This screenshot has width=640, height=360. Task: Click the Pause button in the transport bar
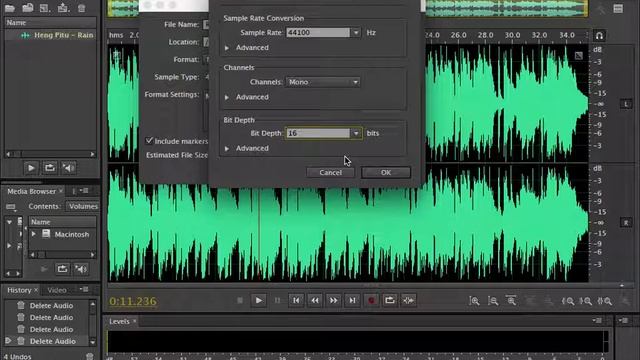[278, 300]
